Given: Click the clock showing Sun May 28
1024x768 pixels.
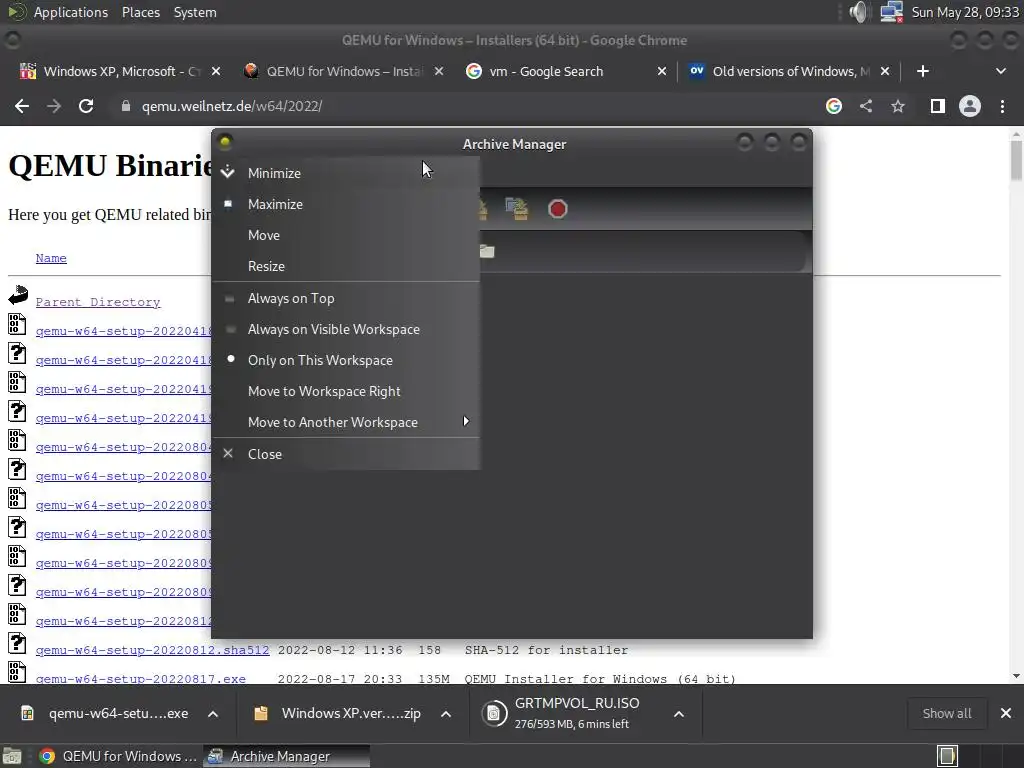Looking at the screenshot, I should pyautogui.click(x=965, y=12).
